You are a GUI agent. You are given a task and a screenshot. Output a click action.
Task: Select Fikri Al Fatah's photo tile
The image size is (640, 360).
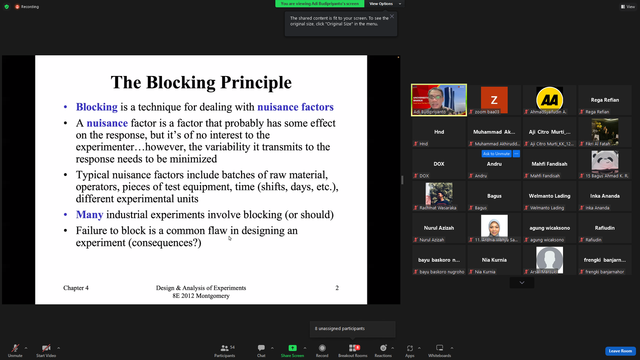coord(604,132)
